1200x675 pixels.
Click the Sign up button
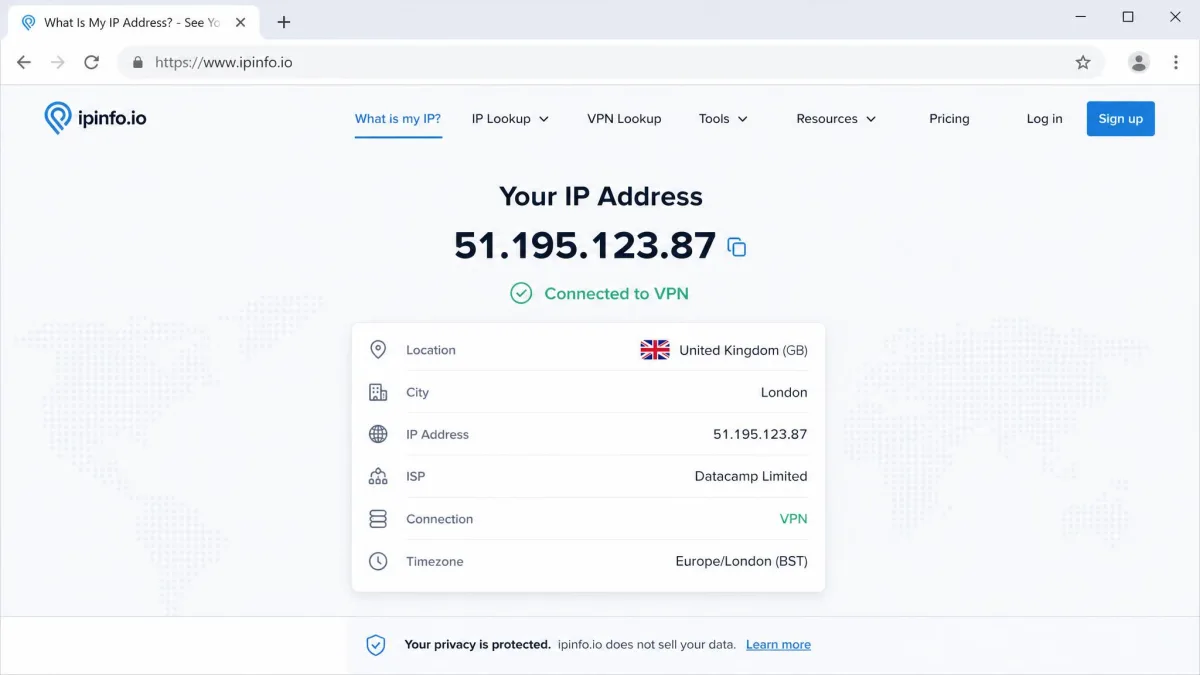1121,118
